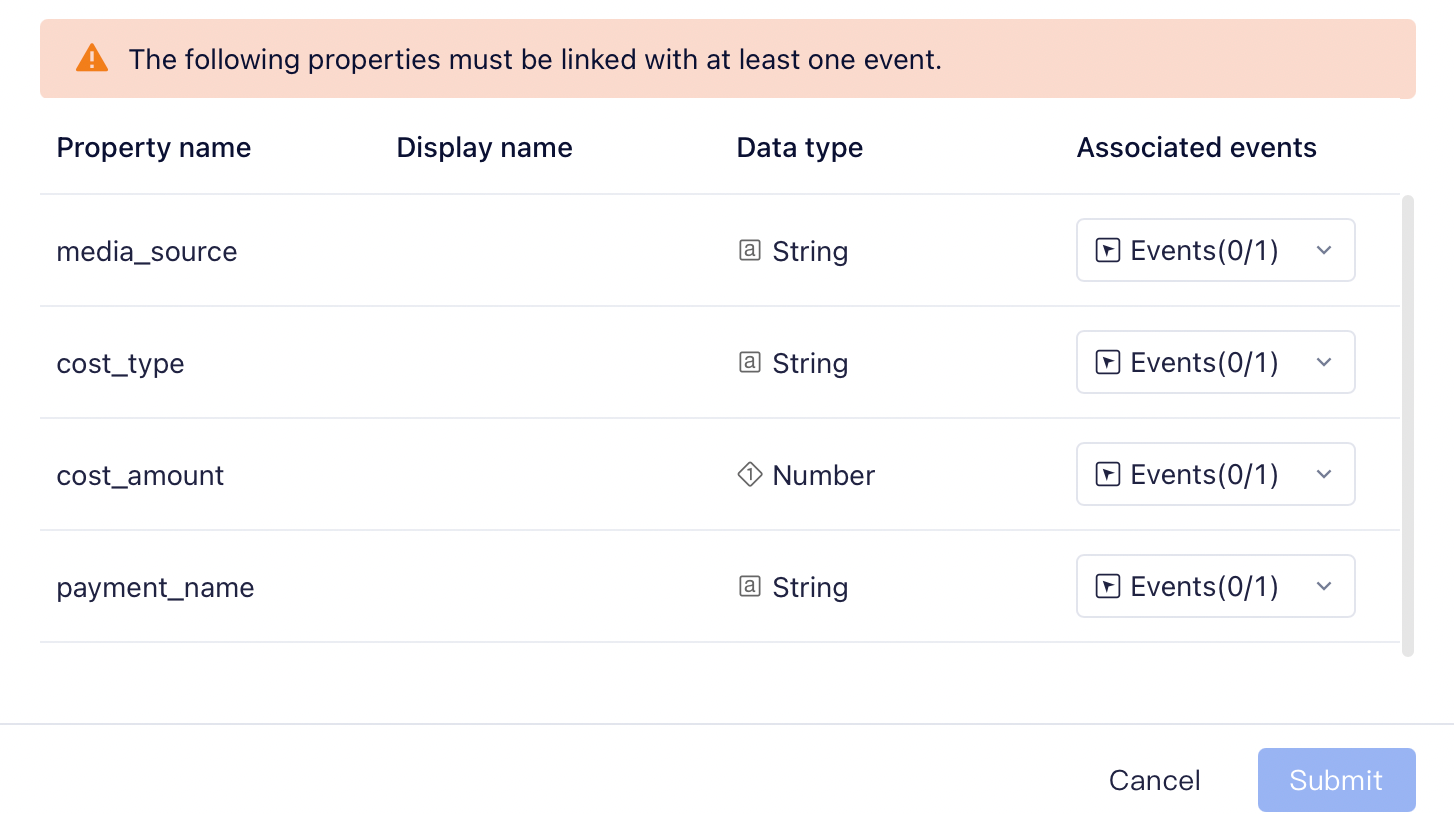Screen dimensions: 1454x814
Task: Click String type icon for media_source
Action: [749, 251]
